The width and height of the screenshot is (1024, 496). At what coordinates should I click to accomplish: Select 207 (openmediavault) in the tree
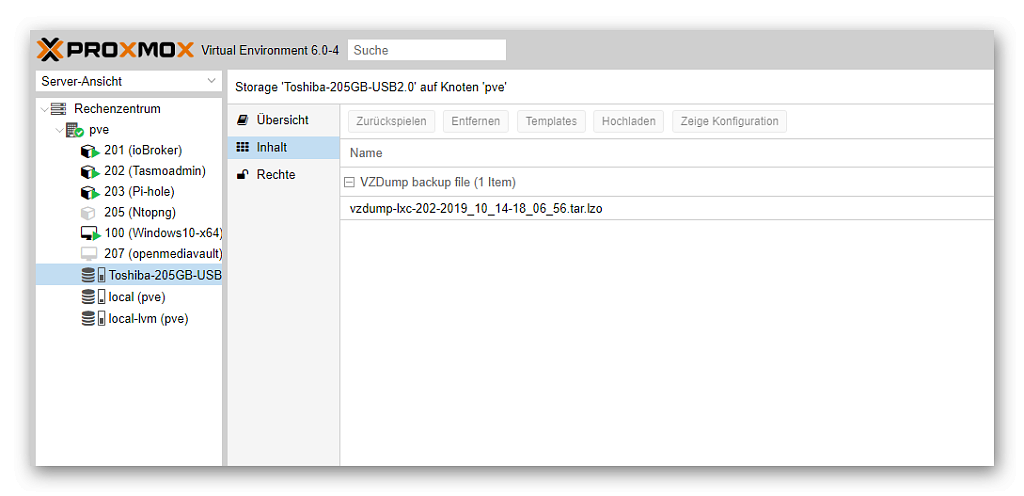pos(163,253)
